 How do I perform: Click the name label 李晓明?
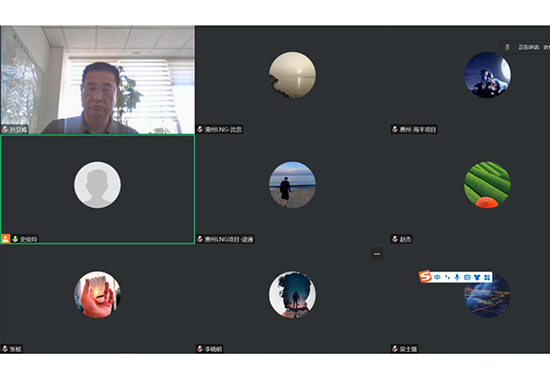click(x=213, y=349)
